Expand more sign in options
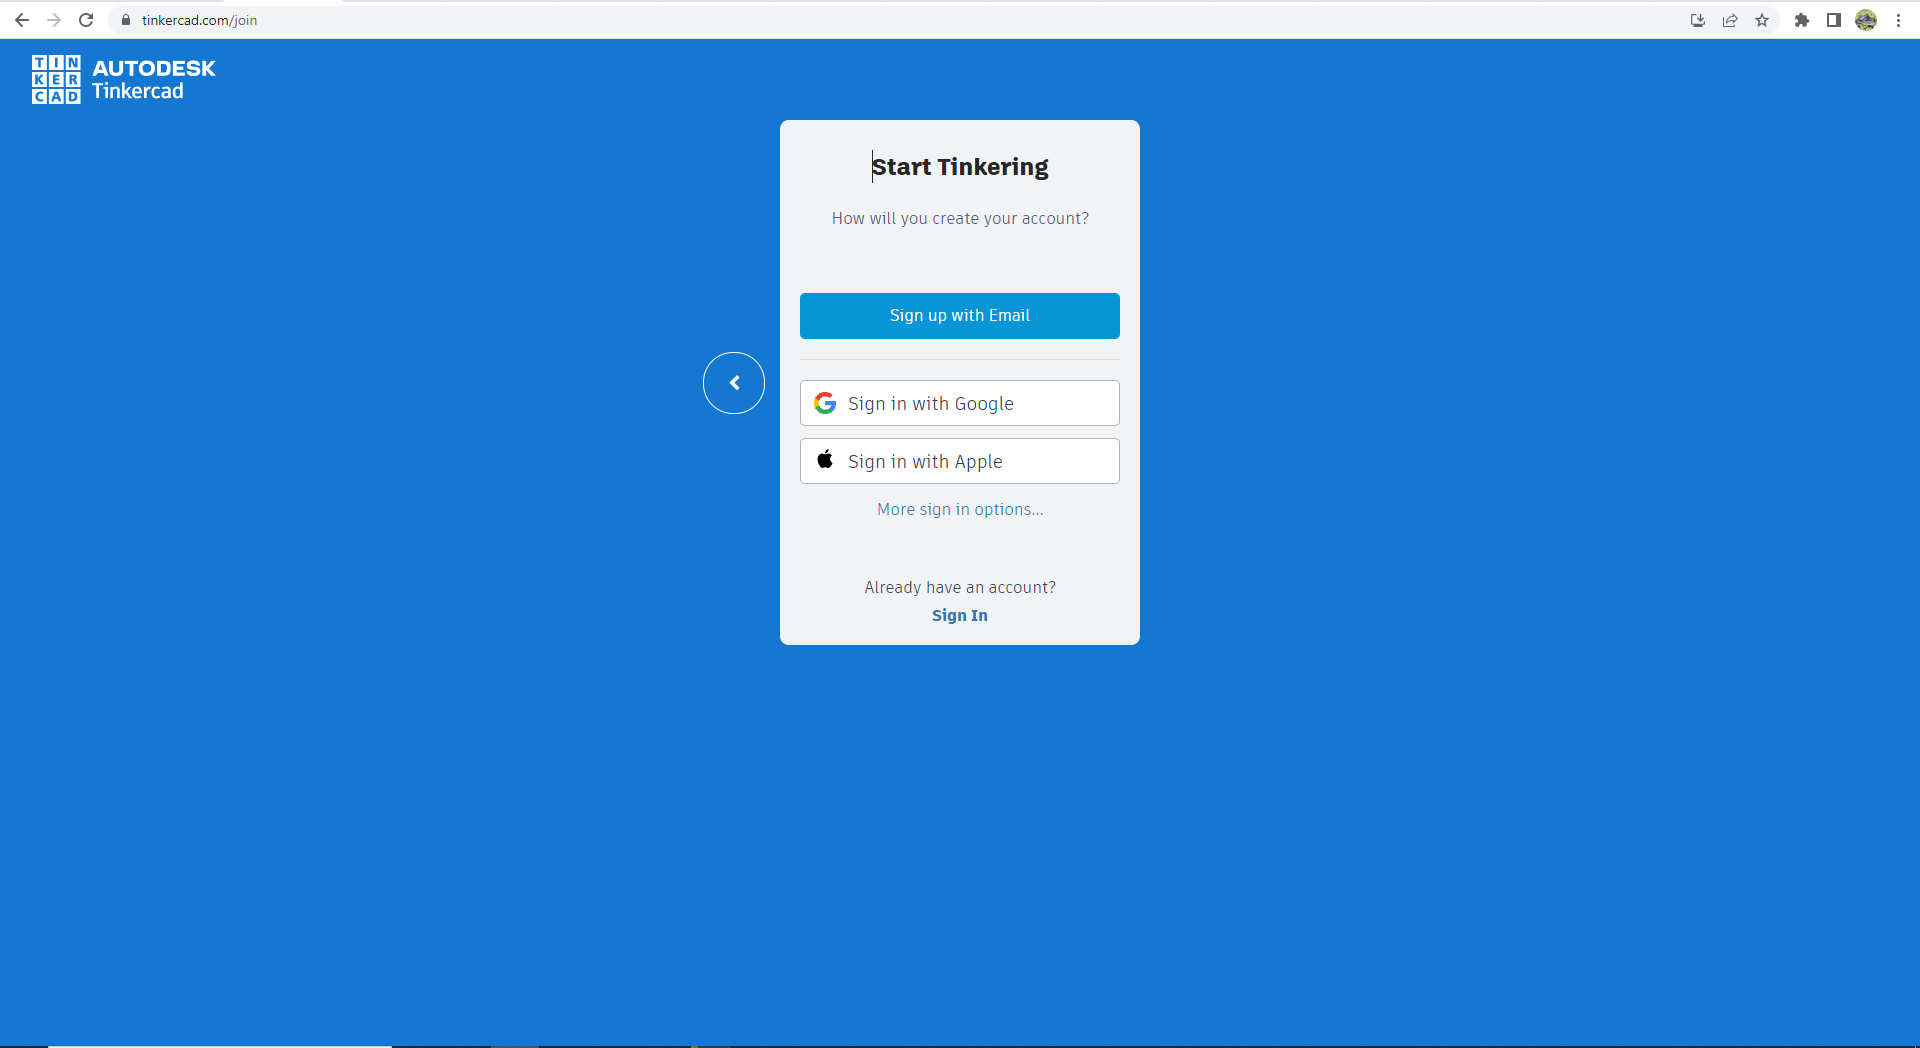 tap(959, 509)
